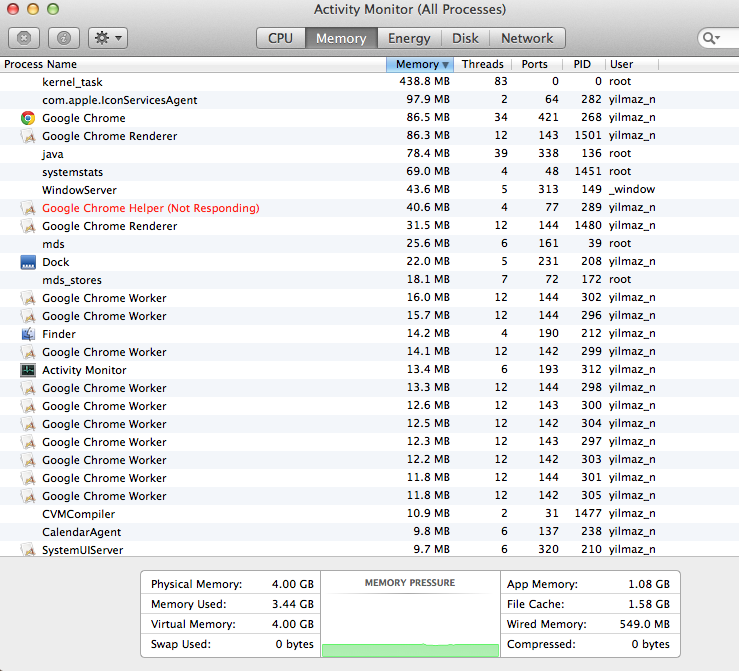Click icon of Chrome Worker PID 302
Viewport: 739px width, 671px height.
coord(28,298)
